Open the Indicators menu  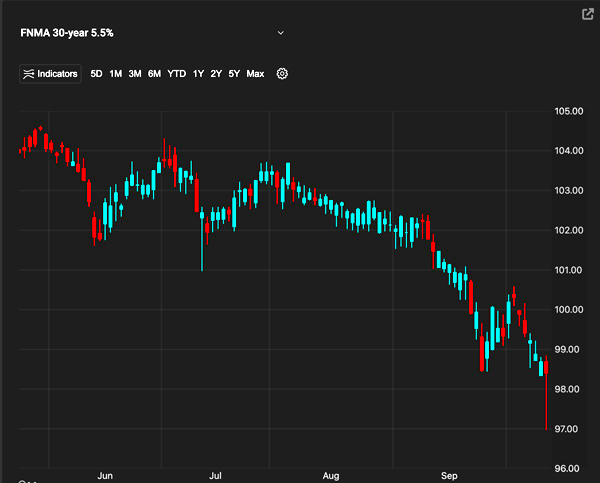[50, 74]
